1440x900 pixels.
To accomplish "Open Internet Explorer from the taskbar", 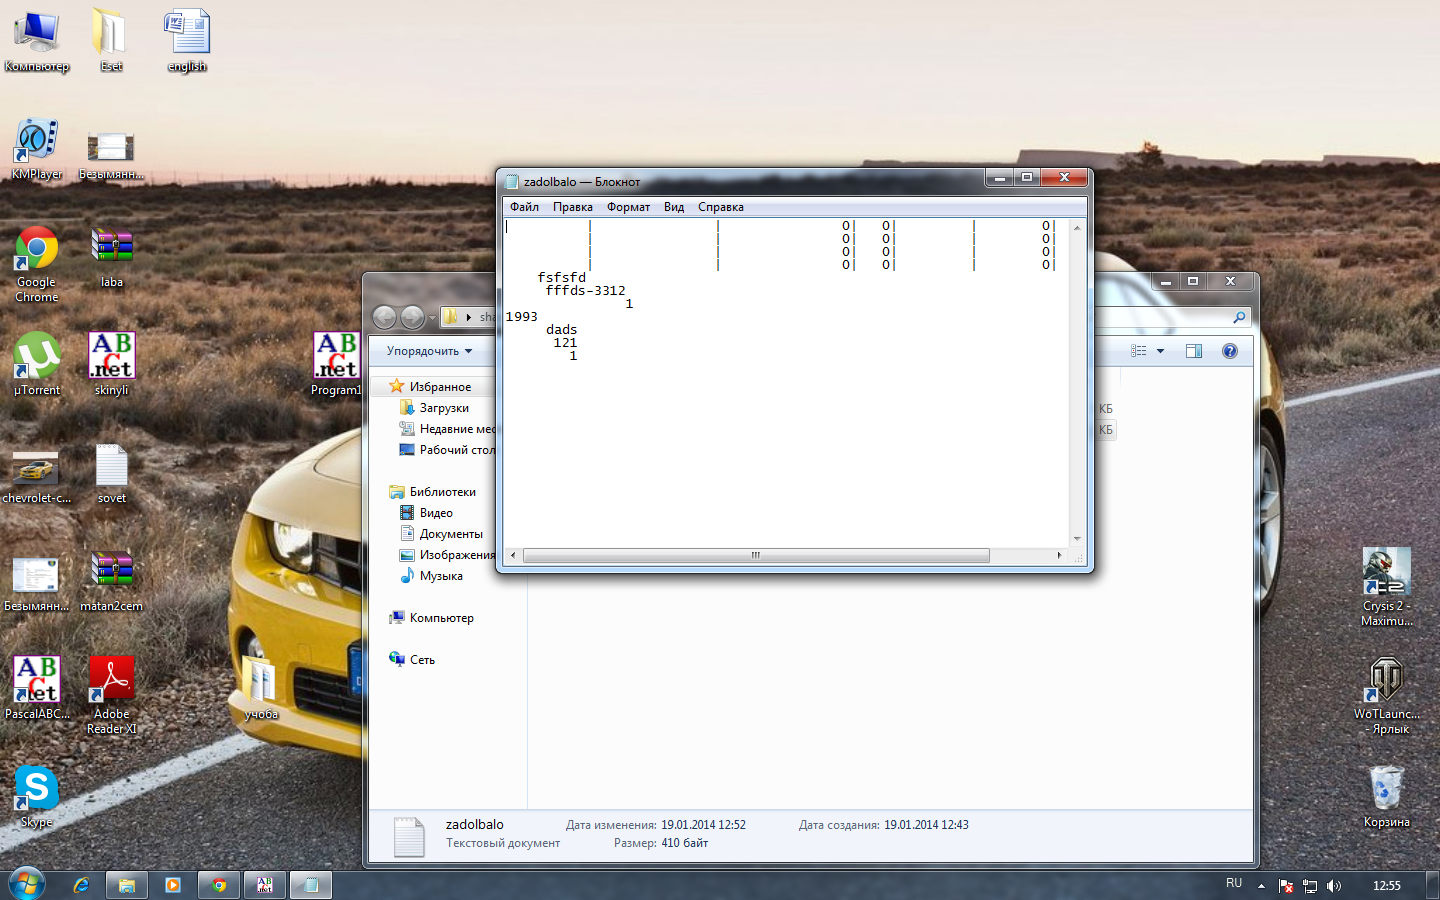I will 81,885.
